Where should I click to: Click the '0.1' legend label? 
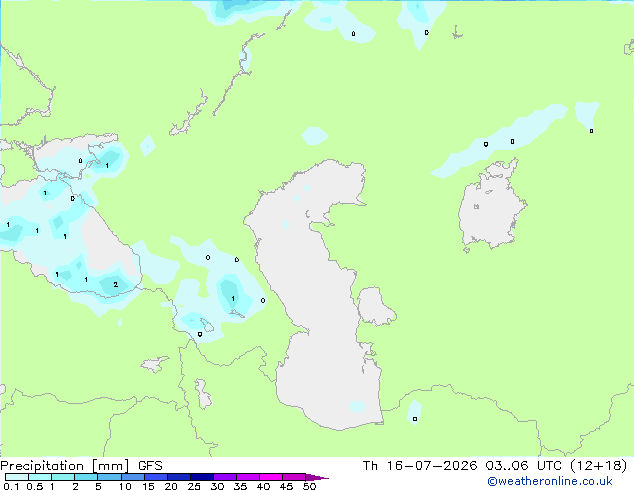click(11, 486)
